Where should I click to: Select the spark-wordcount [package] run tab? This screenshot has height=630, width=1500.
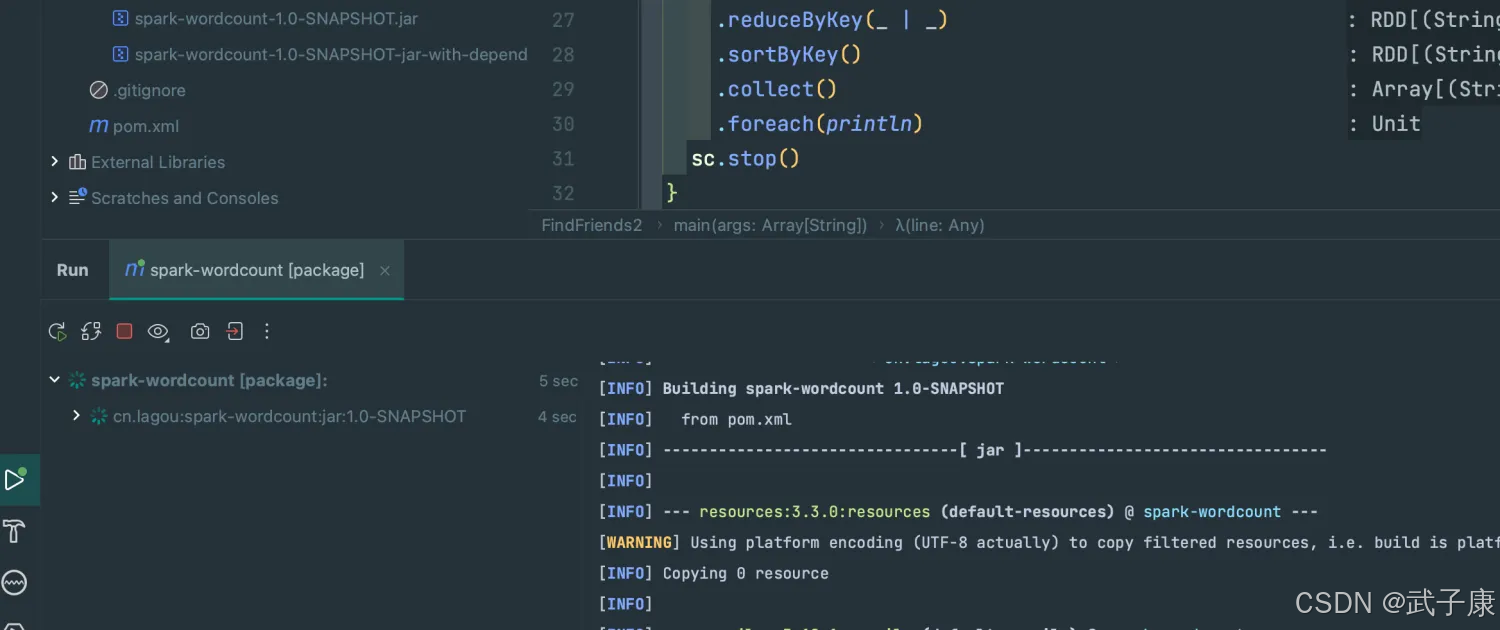coord(256,270)
